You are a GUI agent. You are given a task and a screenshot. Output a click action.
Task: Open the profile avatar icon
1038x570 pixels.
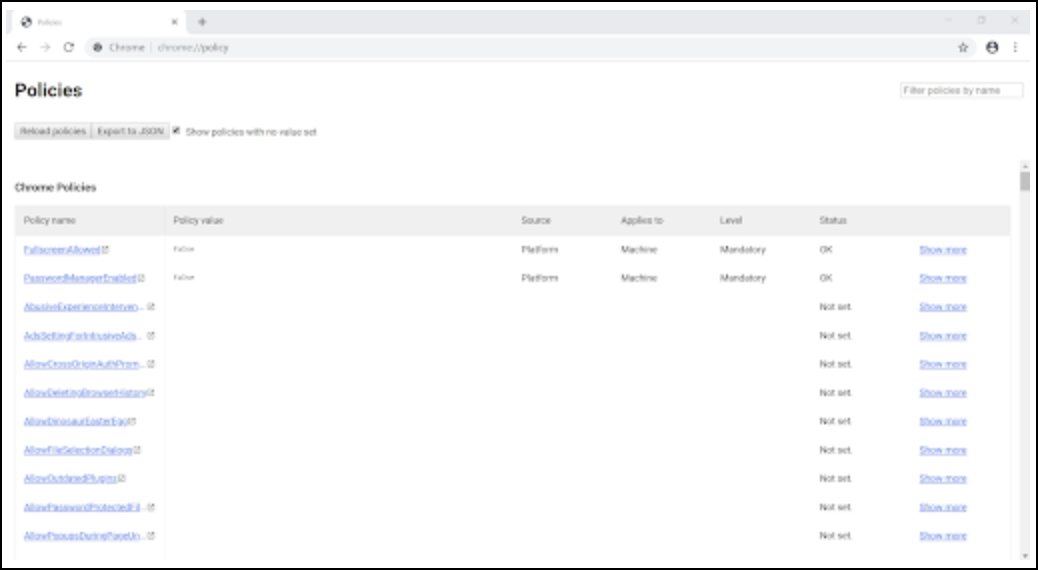992,47
